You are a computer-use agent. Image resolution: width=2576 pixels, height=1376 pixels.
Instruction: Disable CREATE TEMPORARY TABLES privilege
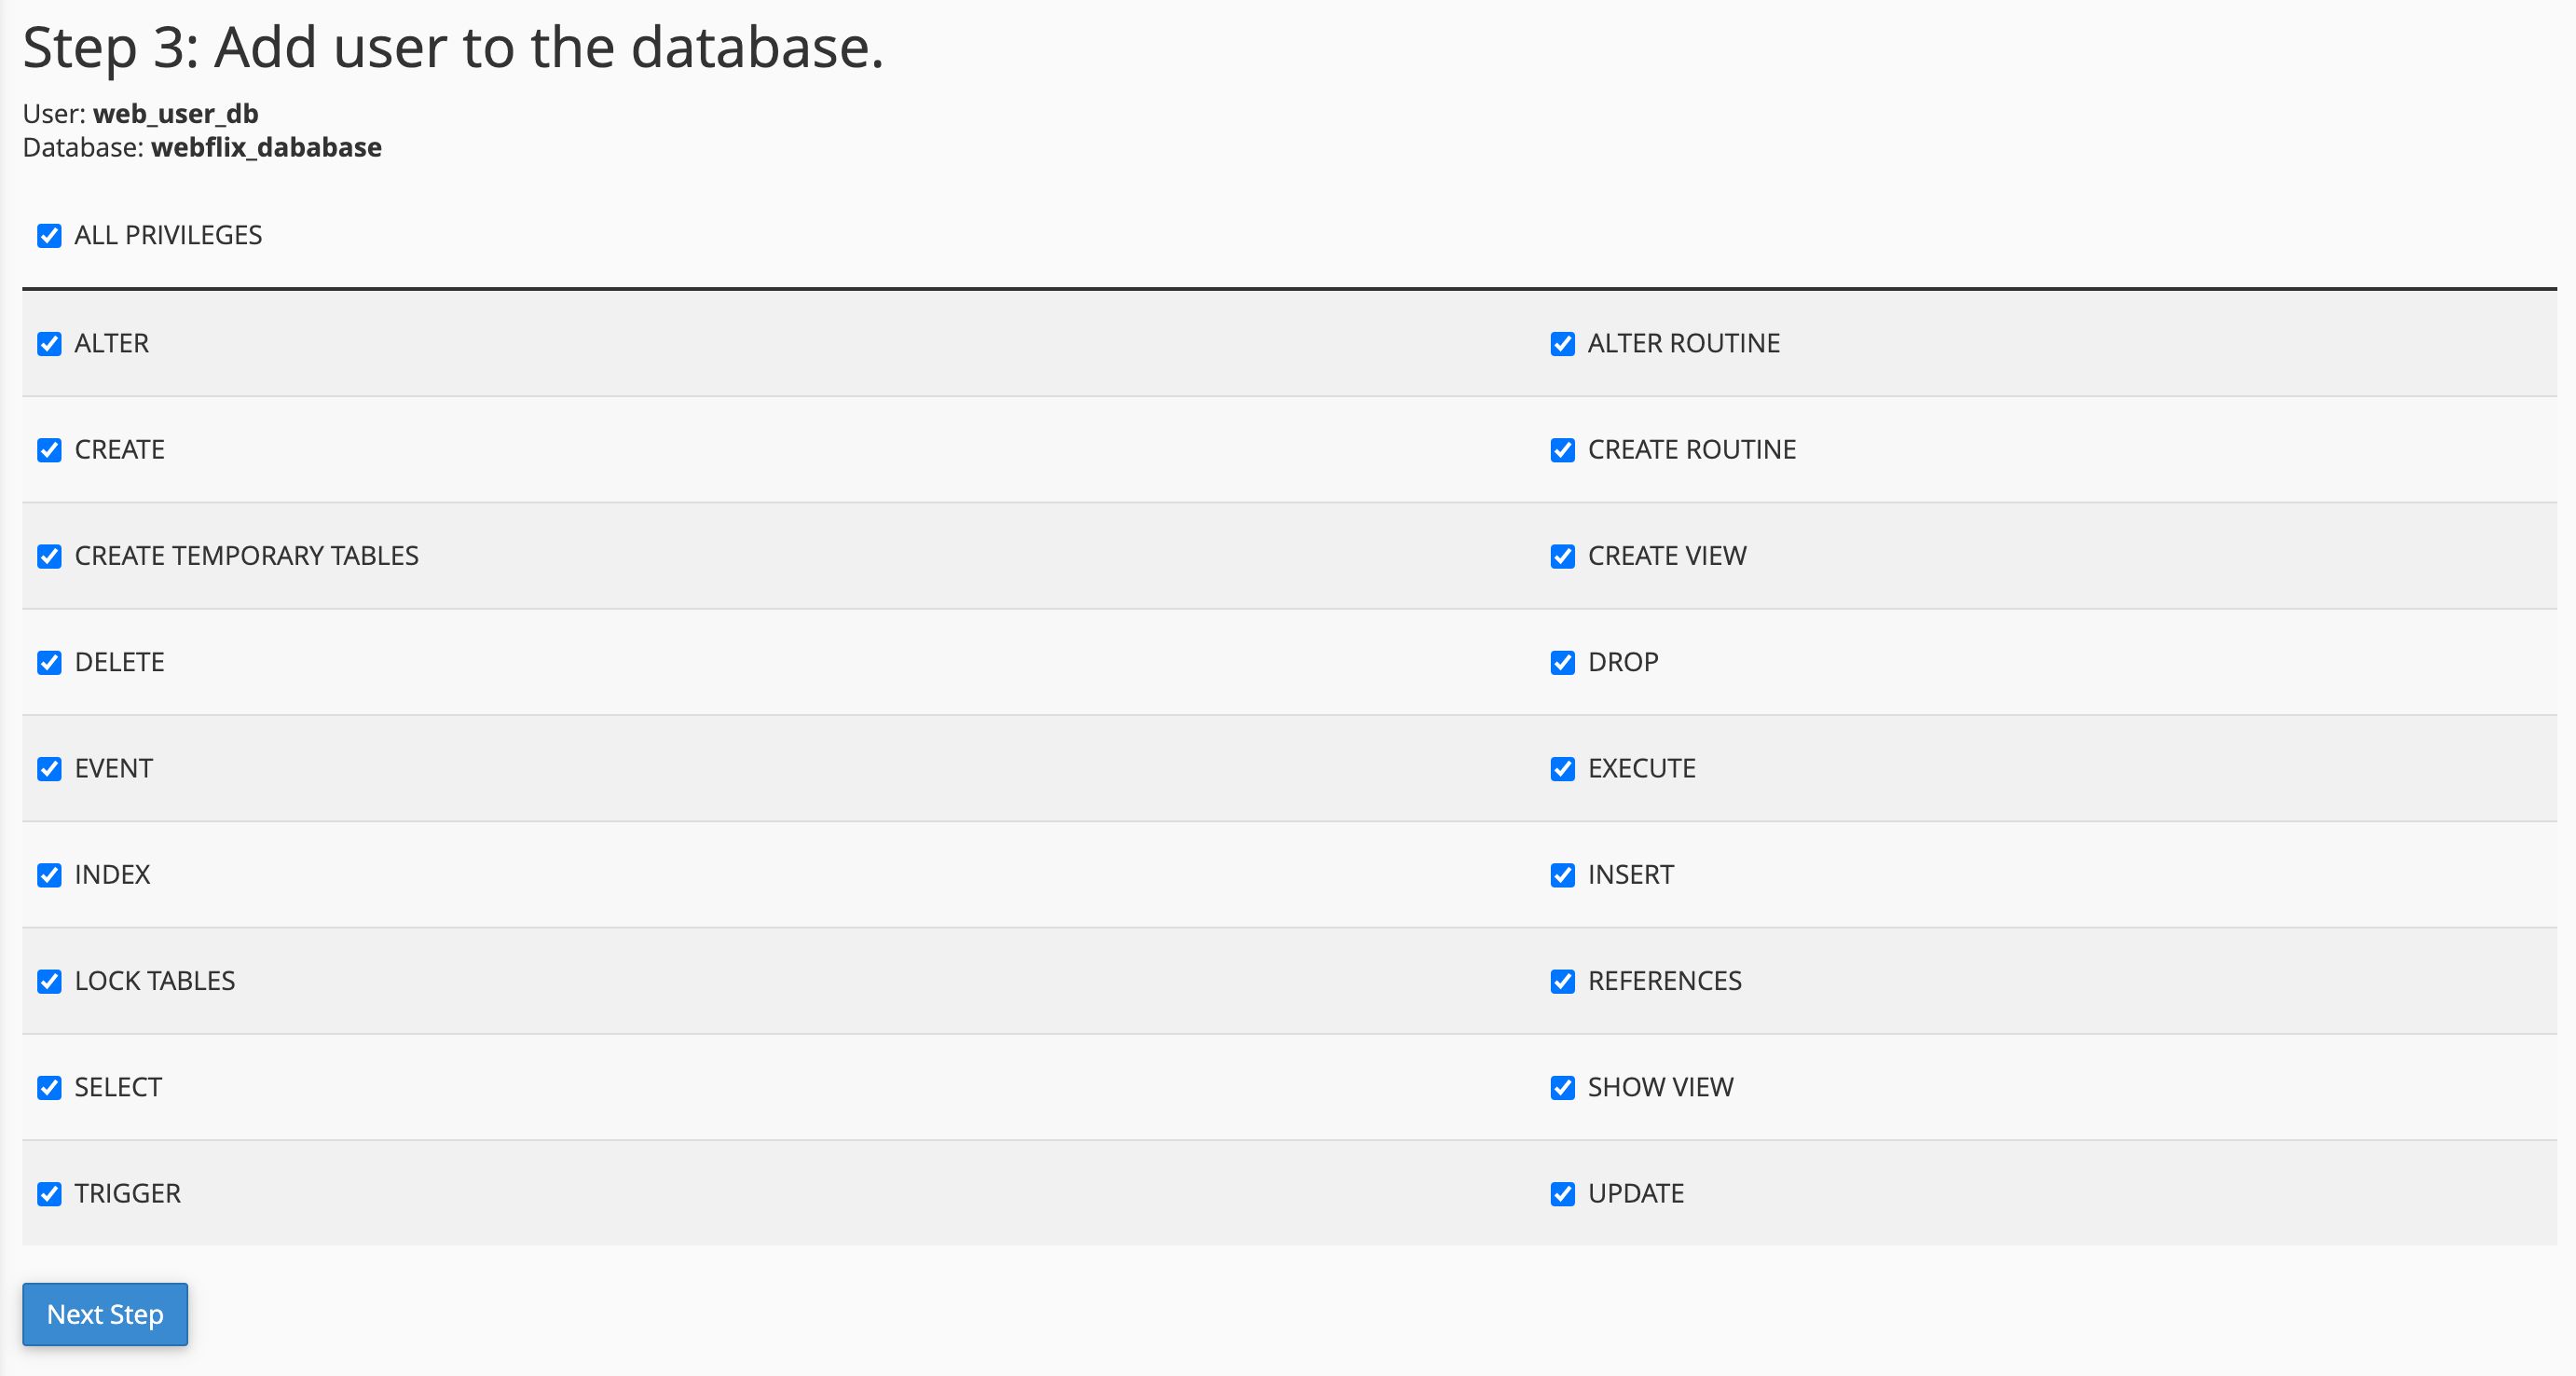click(x=49, y=556)
